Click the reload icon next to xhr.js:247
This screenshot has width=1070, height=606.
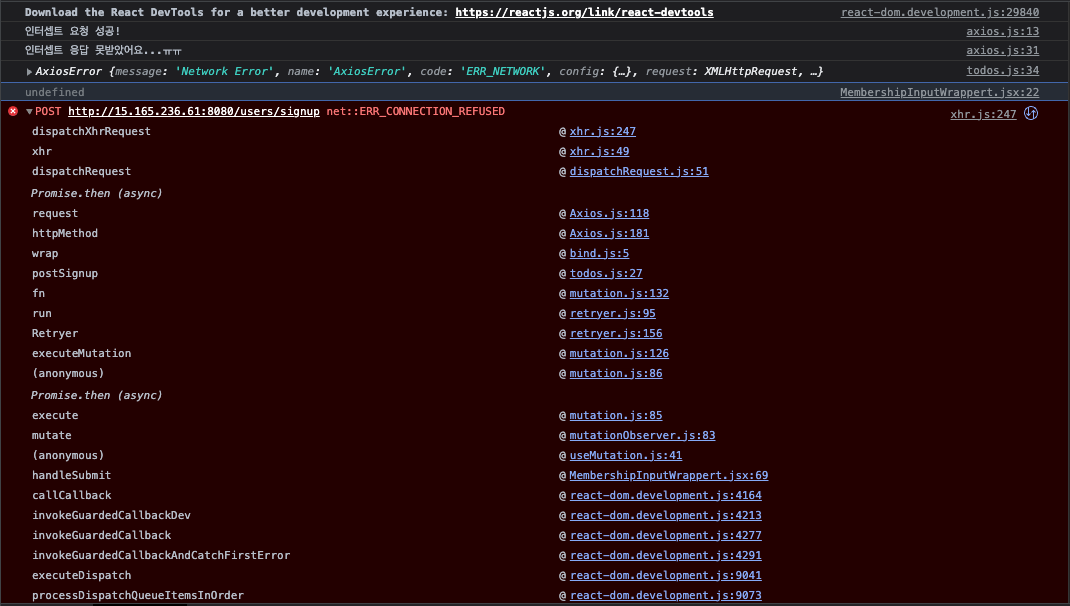click(1030, 113)
